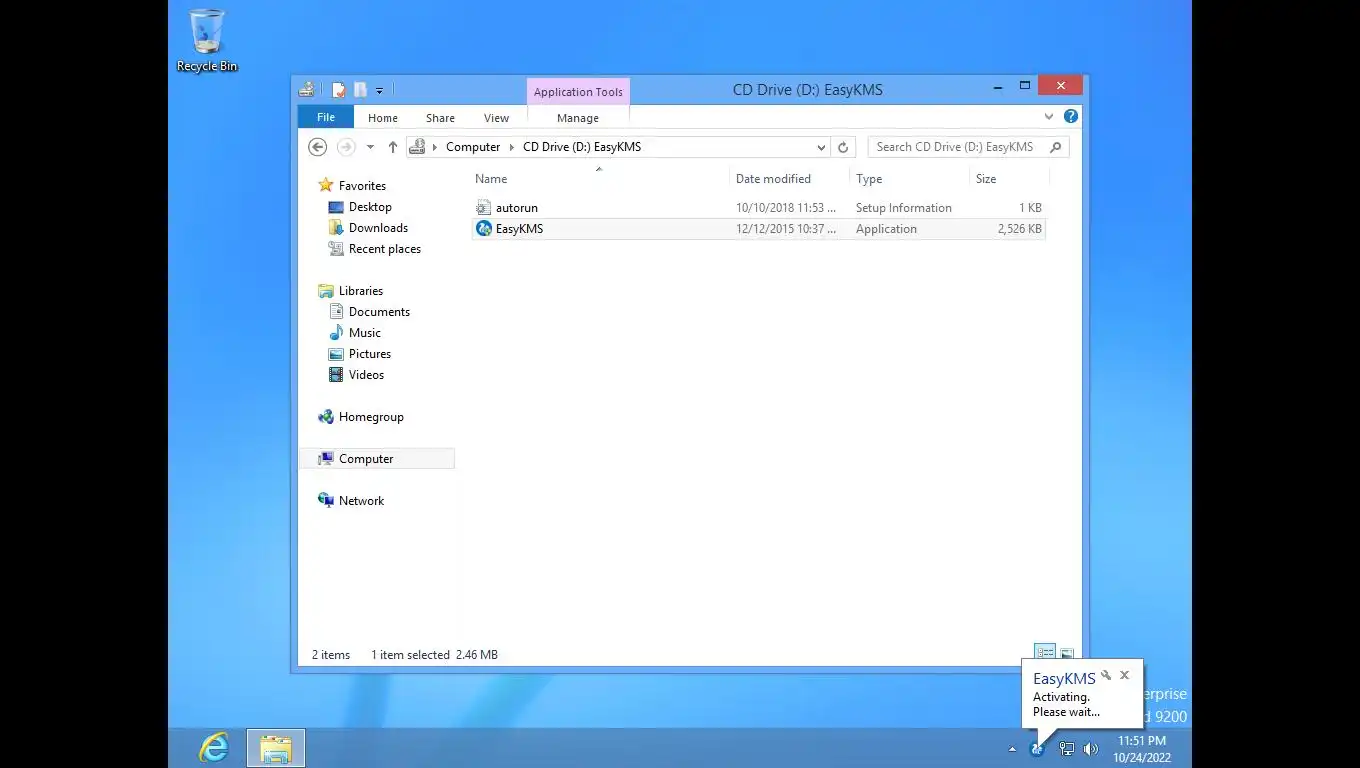The image size is (1360, 768).
Task: Open the Documents library
Action: coord(379,312)
